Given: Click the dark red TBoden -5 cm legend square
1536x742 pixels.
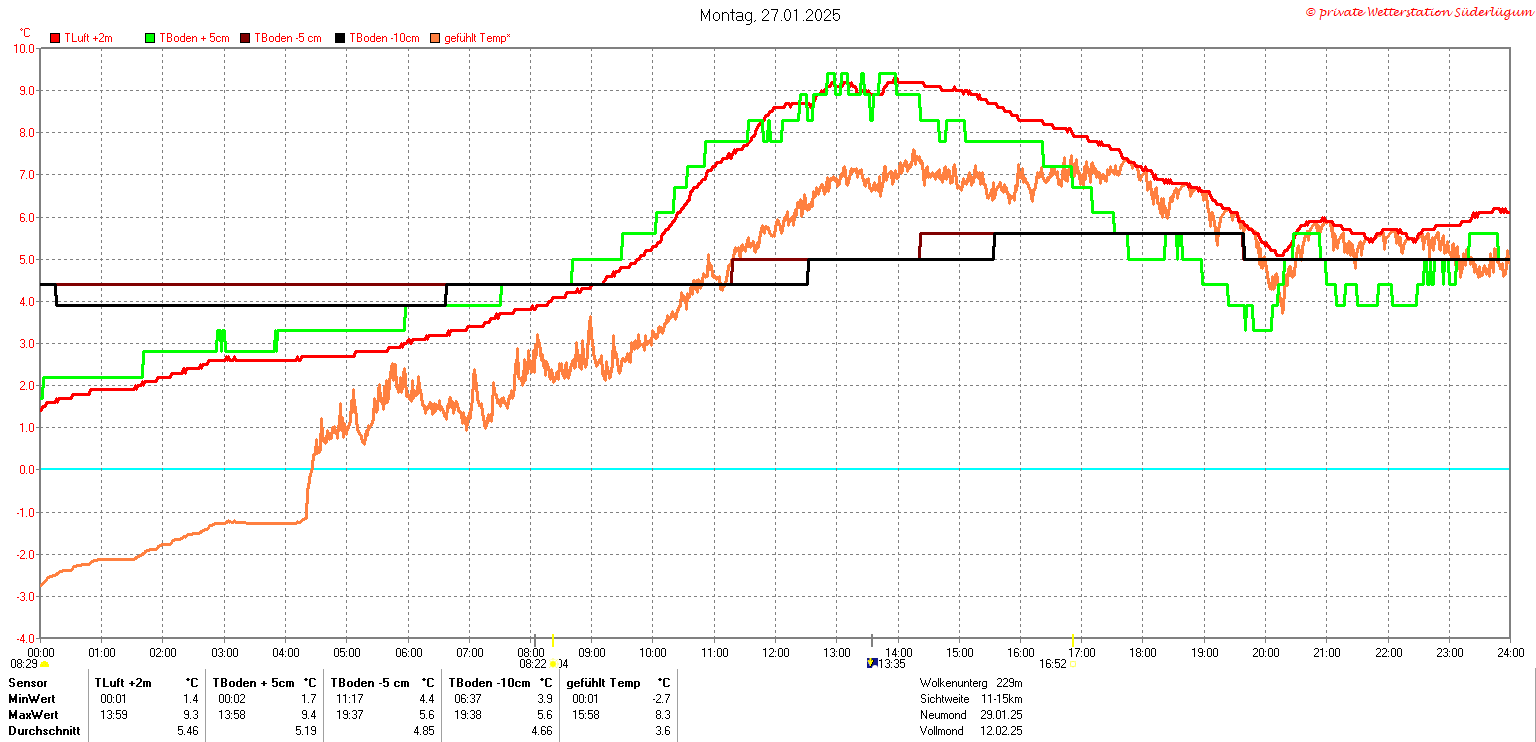Looking at the screenshot, I should [x=246, y=38].
